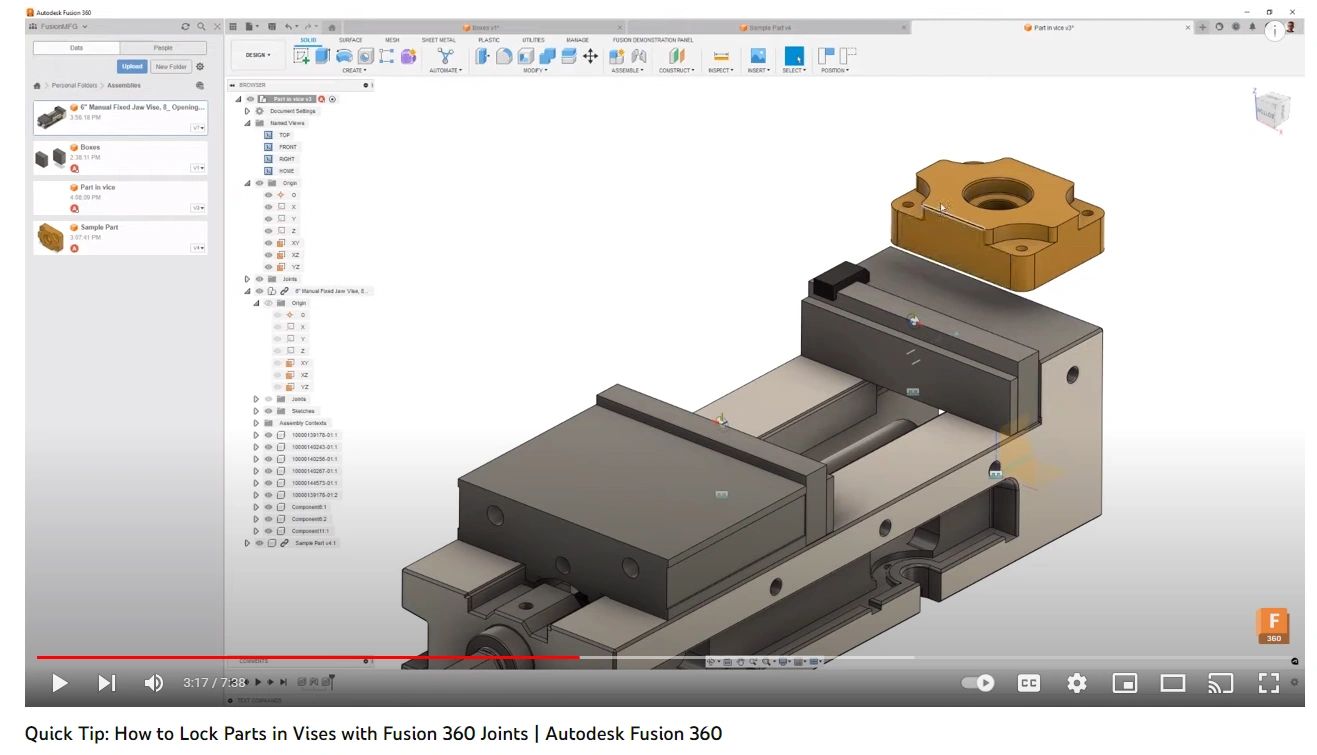Click the New Folder button
1317x755 pixels.
172,66
